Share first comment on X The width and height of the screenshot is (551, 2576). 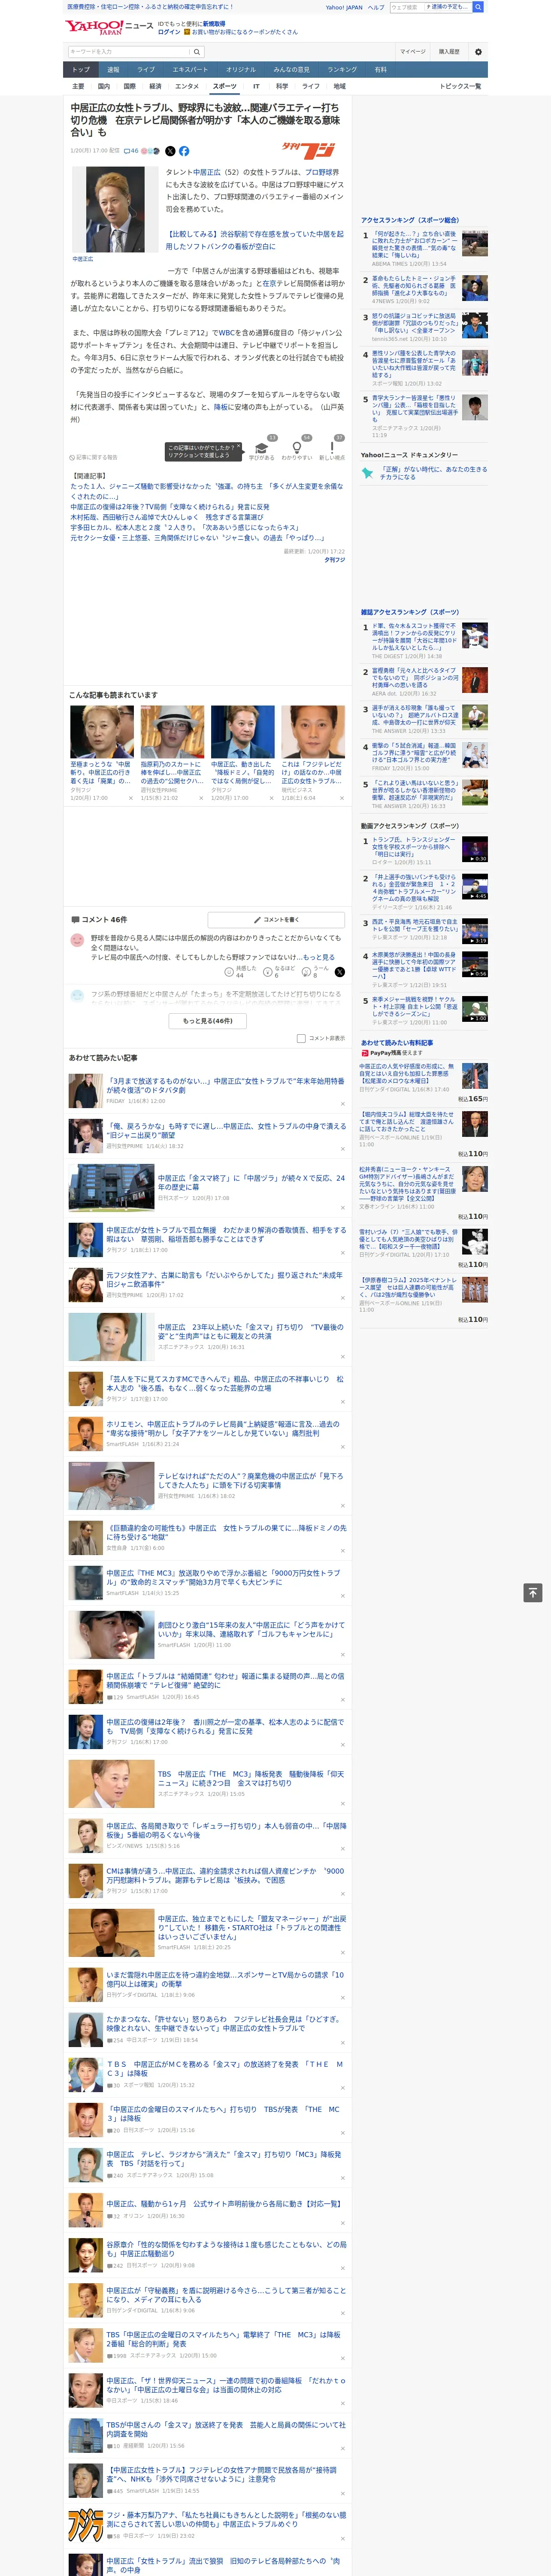tap(340, 971)
